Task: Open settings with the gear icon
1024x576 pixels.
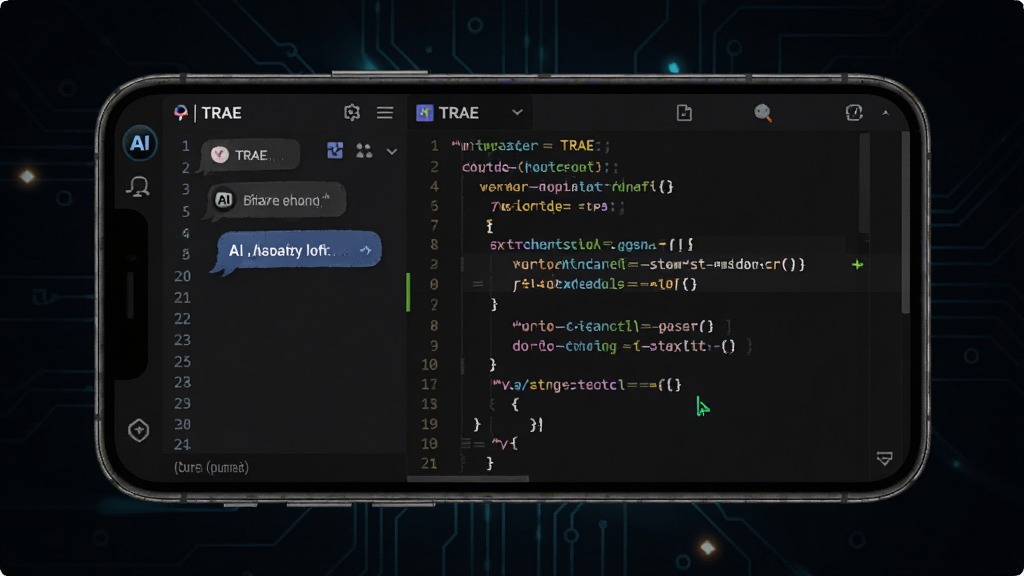Action: pyautogui.click(x=352, y=112)
